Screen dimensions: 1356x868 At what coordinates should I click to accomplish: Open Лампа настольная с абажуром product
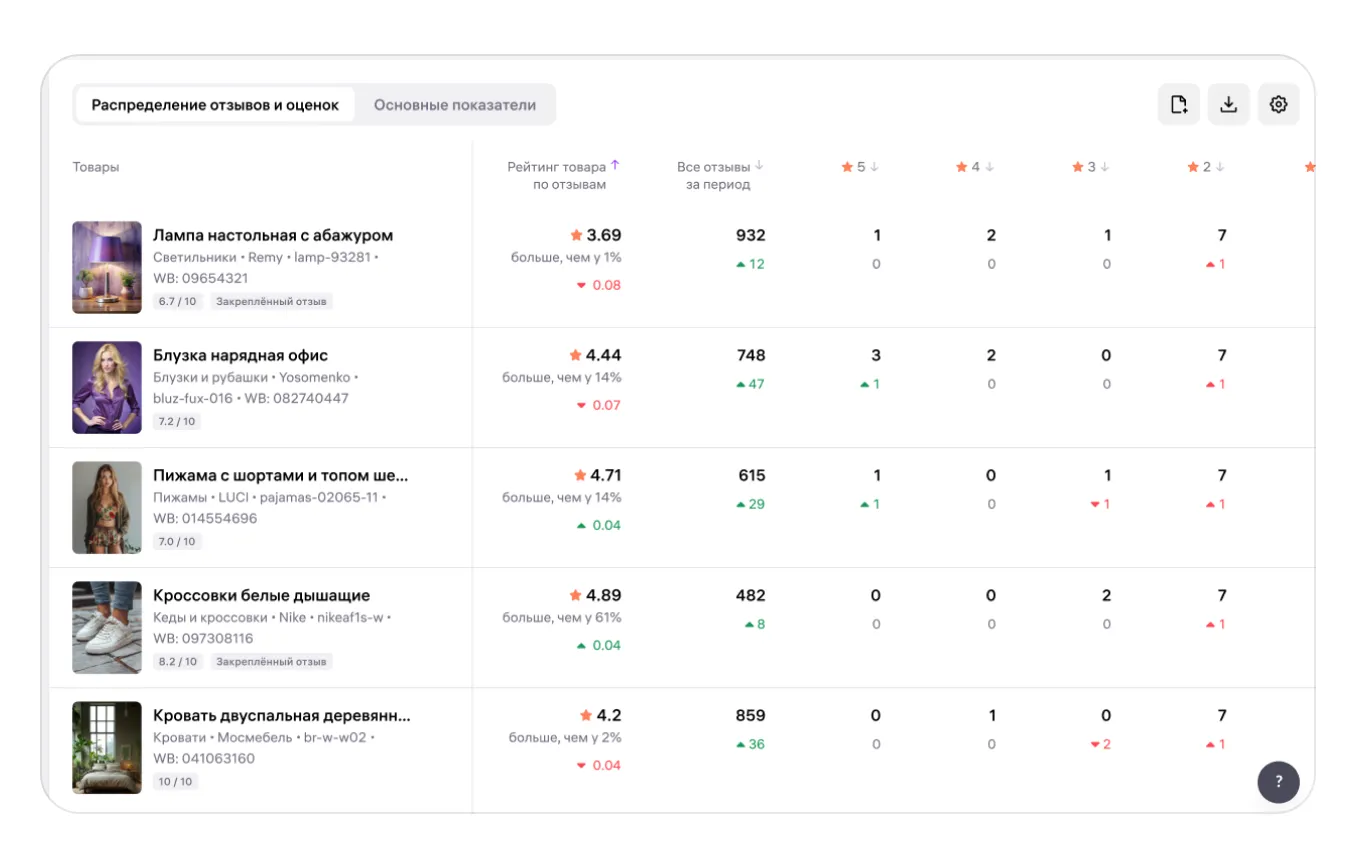point(272,236)
